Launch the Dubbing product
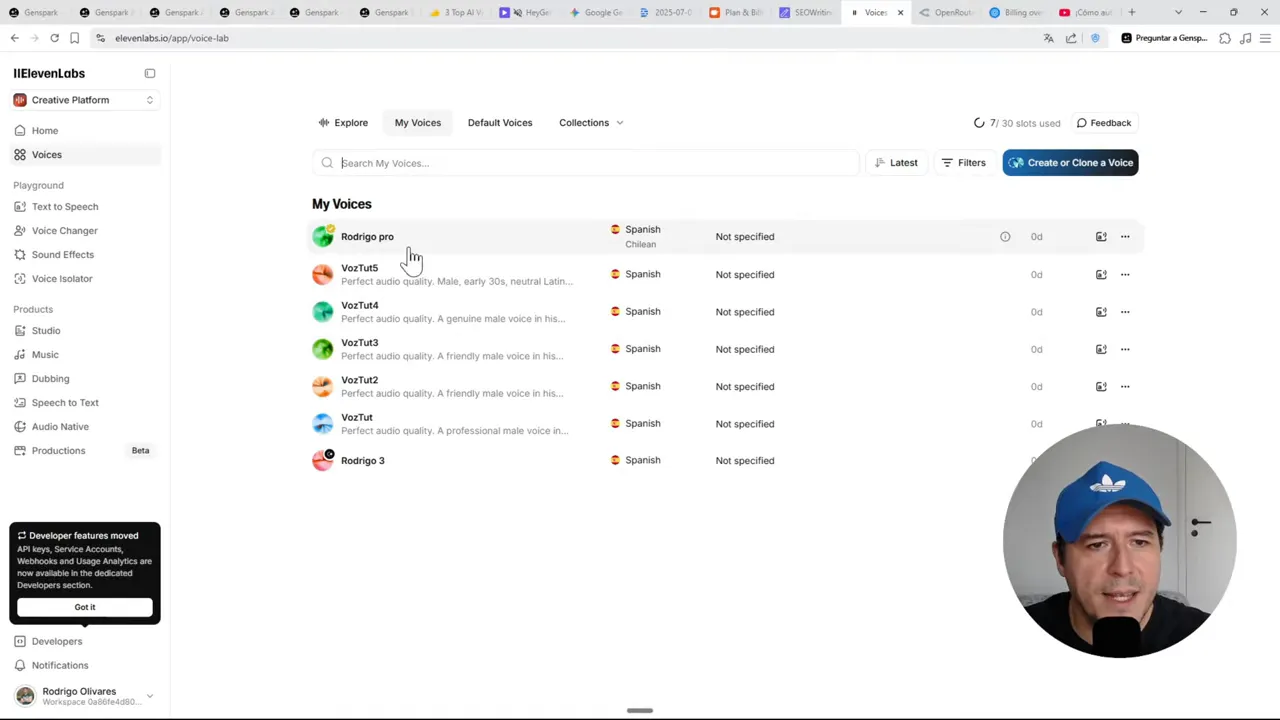1280x720 pixels. 50,378
